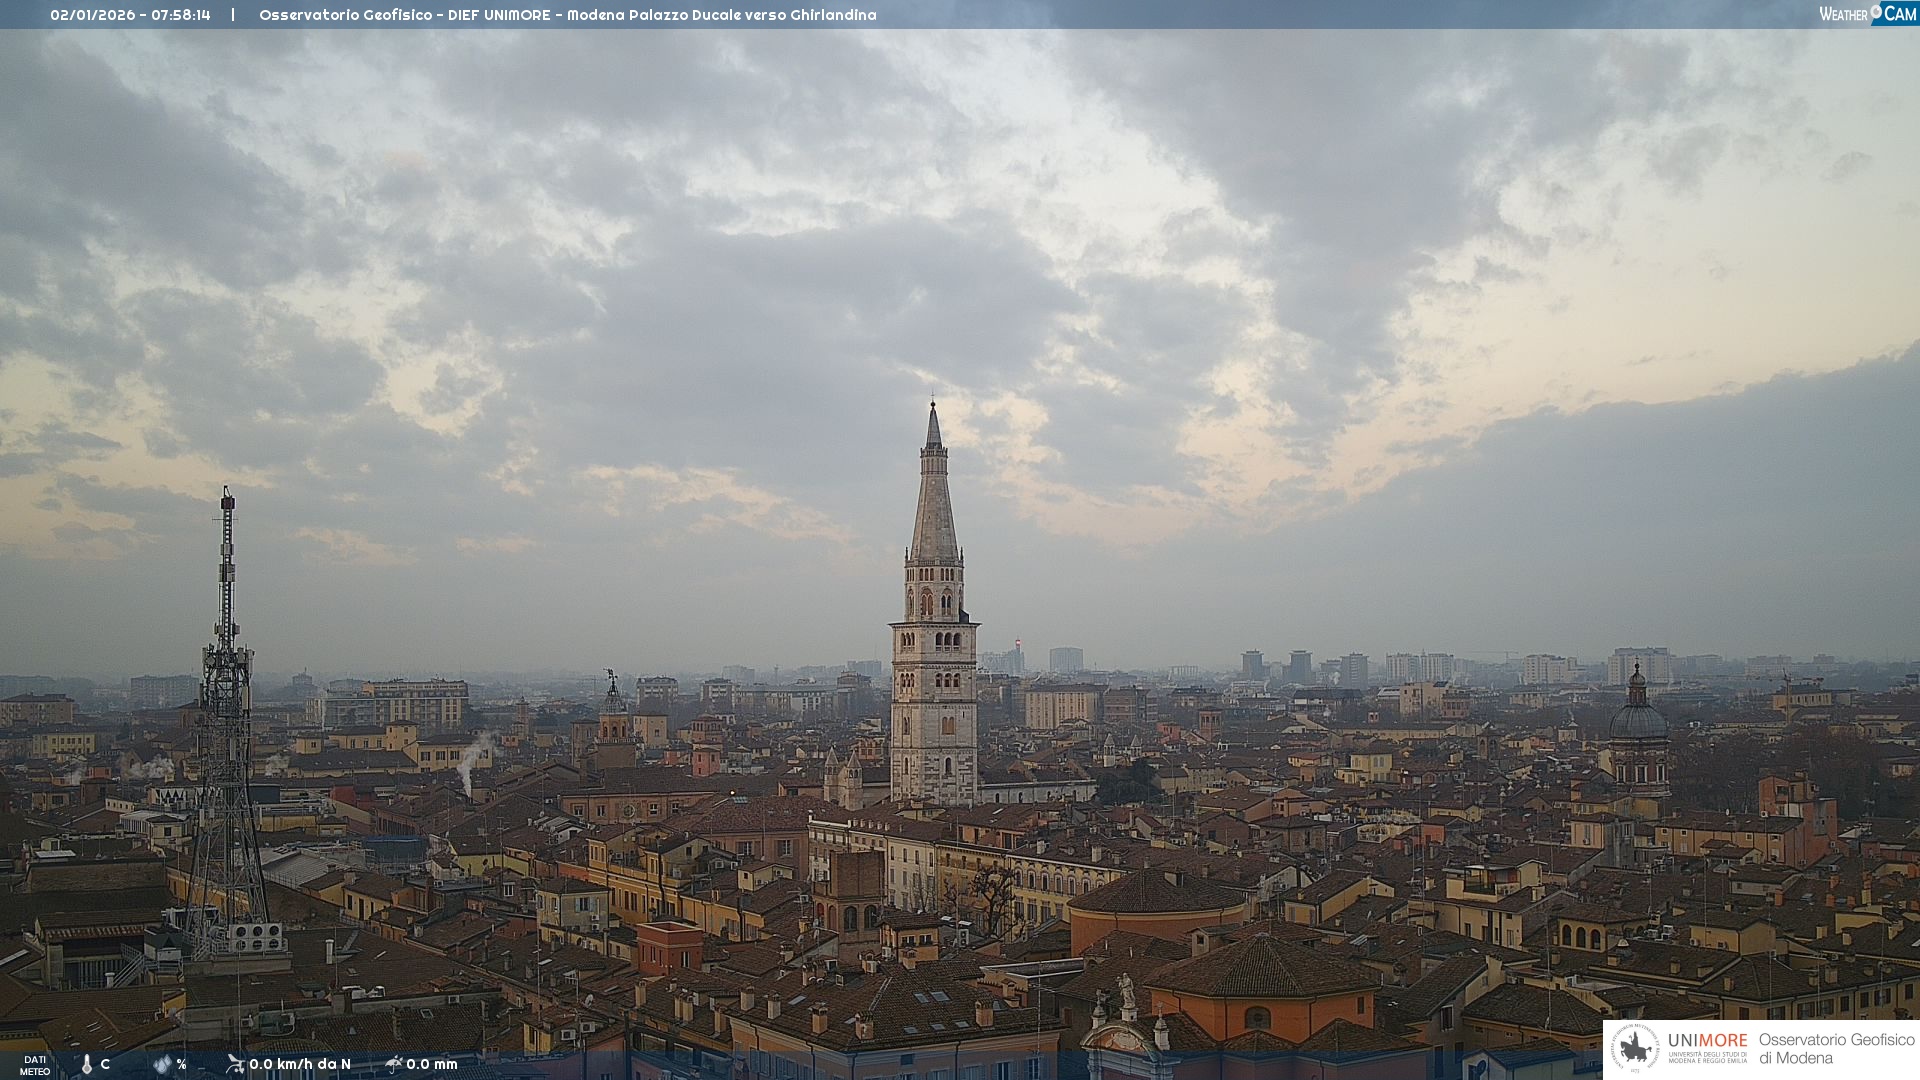This screenshot has height=1080, width=1920.
Task: Click the rain umbrella icon
Action: (x=393, y=1064)
